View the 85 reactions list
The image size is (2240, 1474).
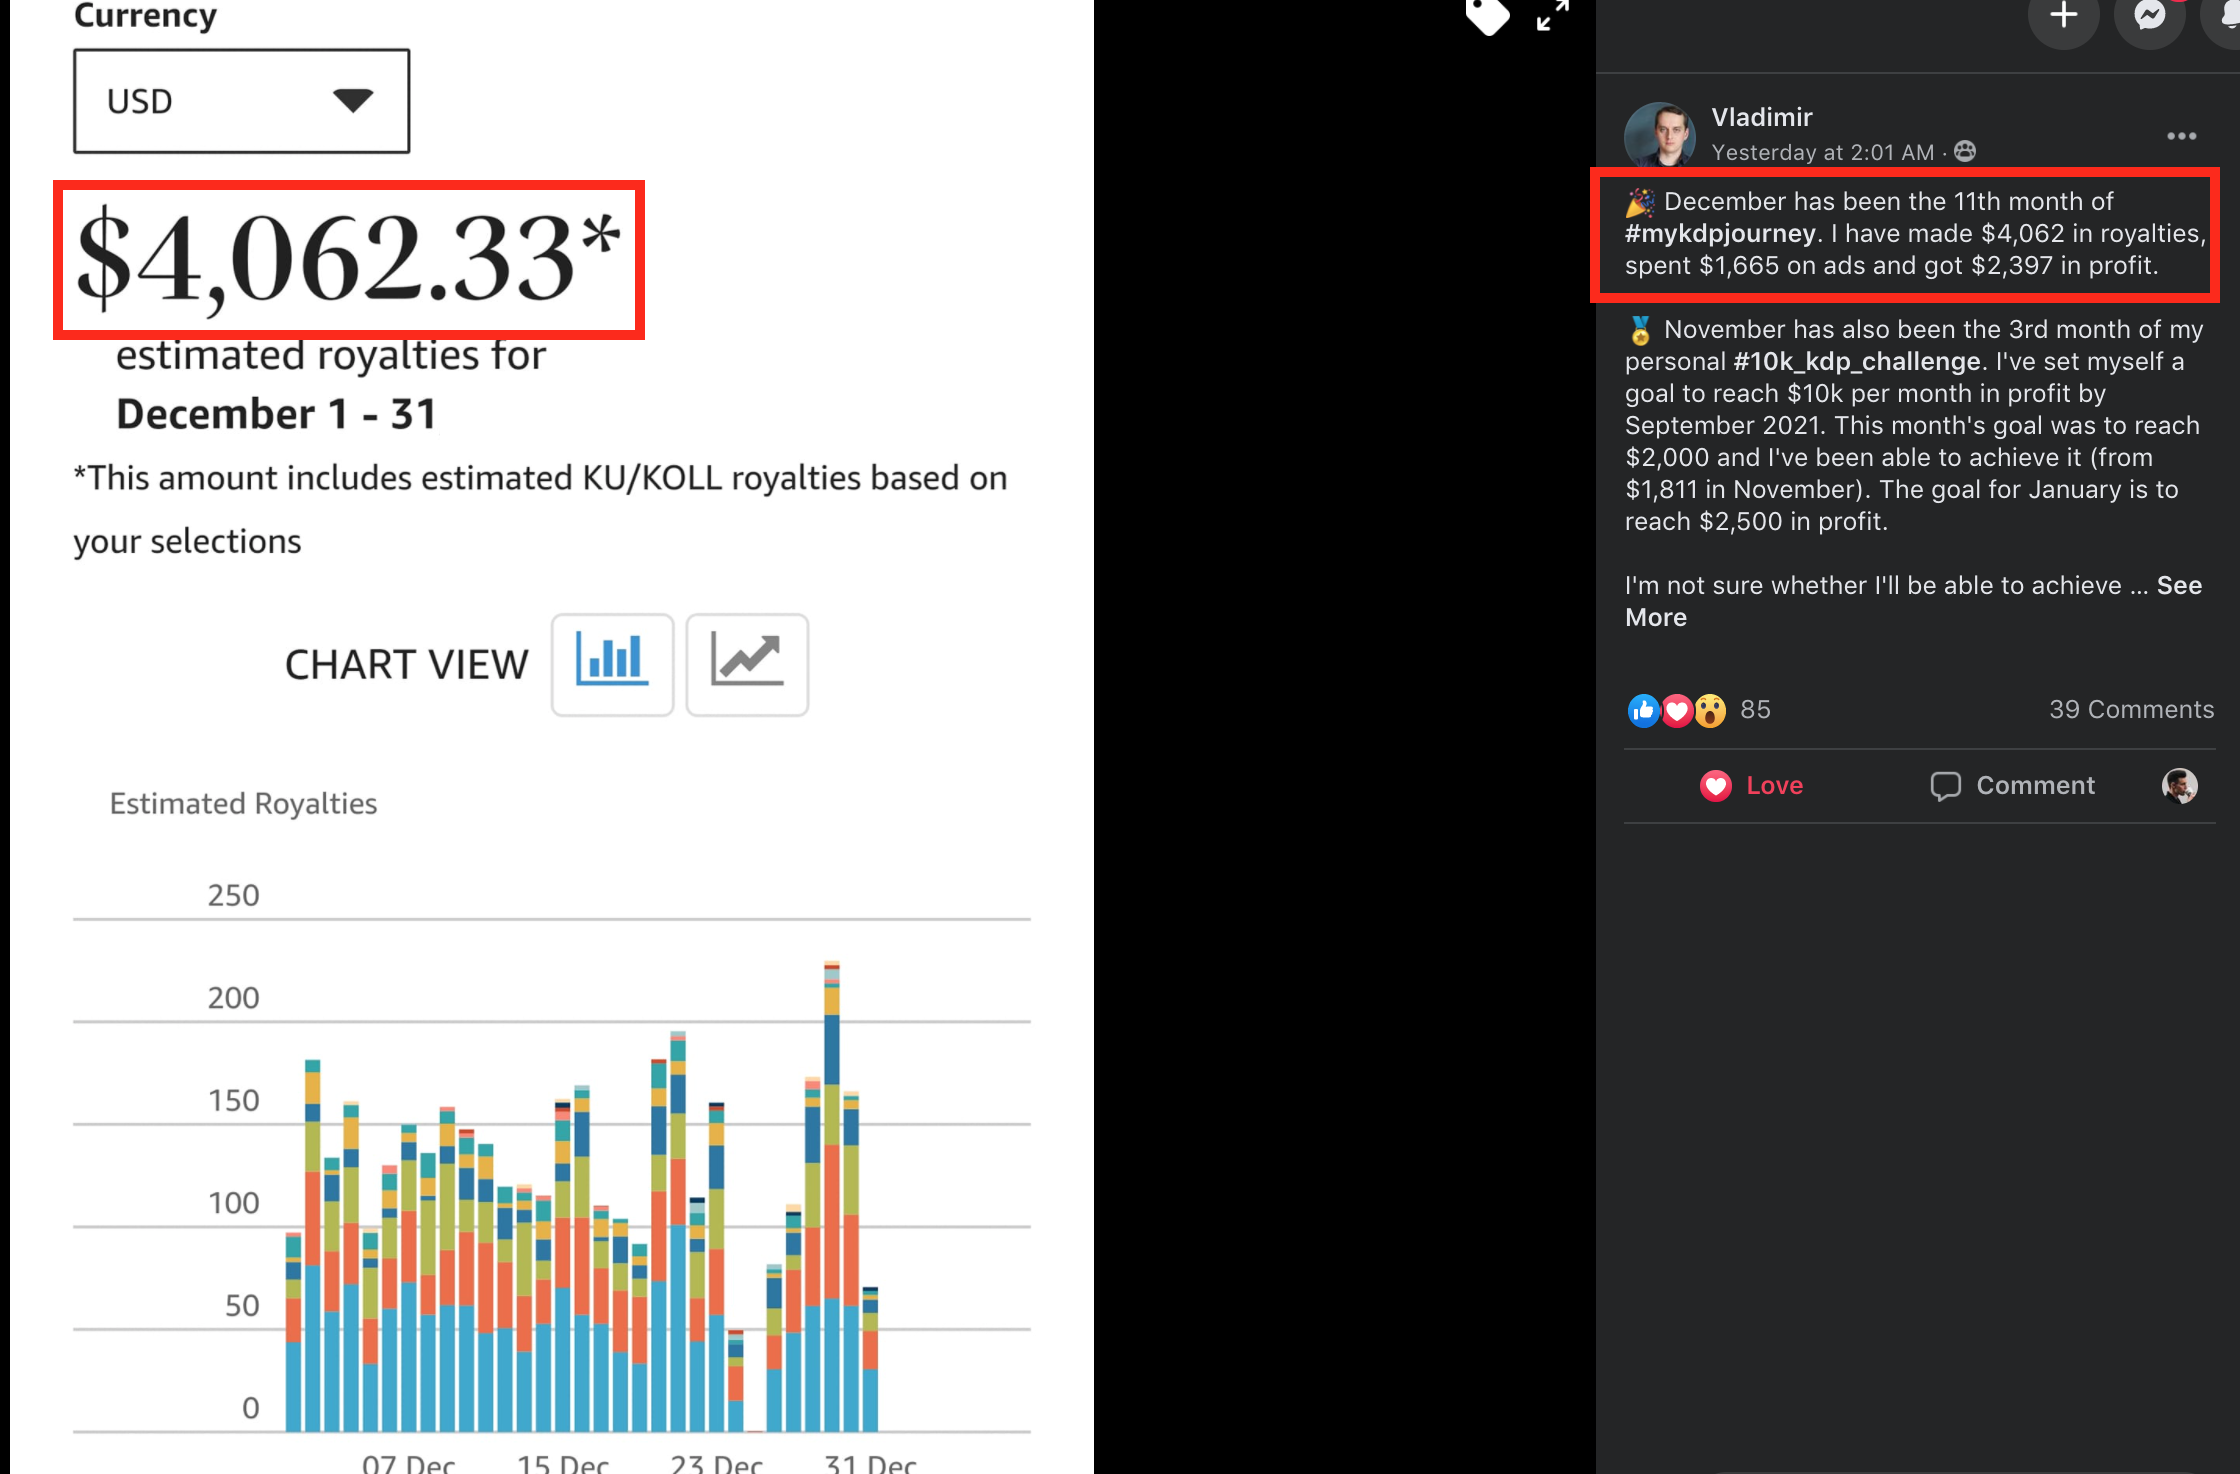click(1755, 709)
